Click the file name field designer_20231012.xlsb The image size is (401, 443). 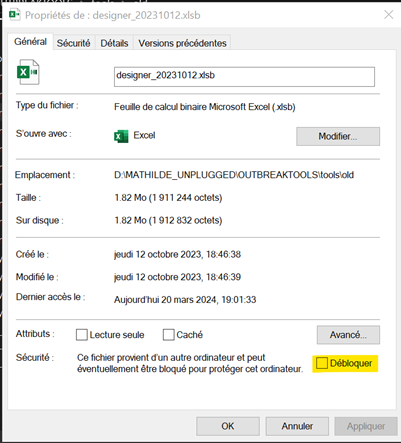[244, 77]
